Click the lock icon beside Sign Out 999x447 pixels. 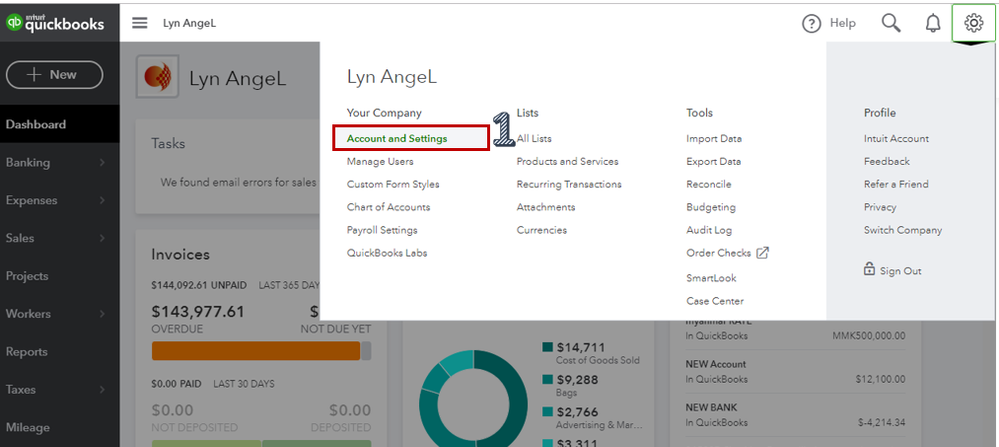[869, 269]
